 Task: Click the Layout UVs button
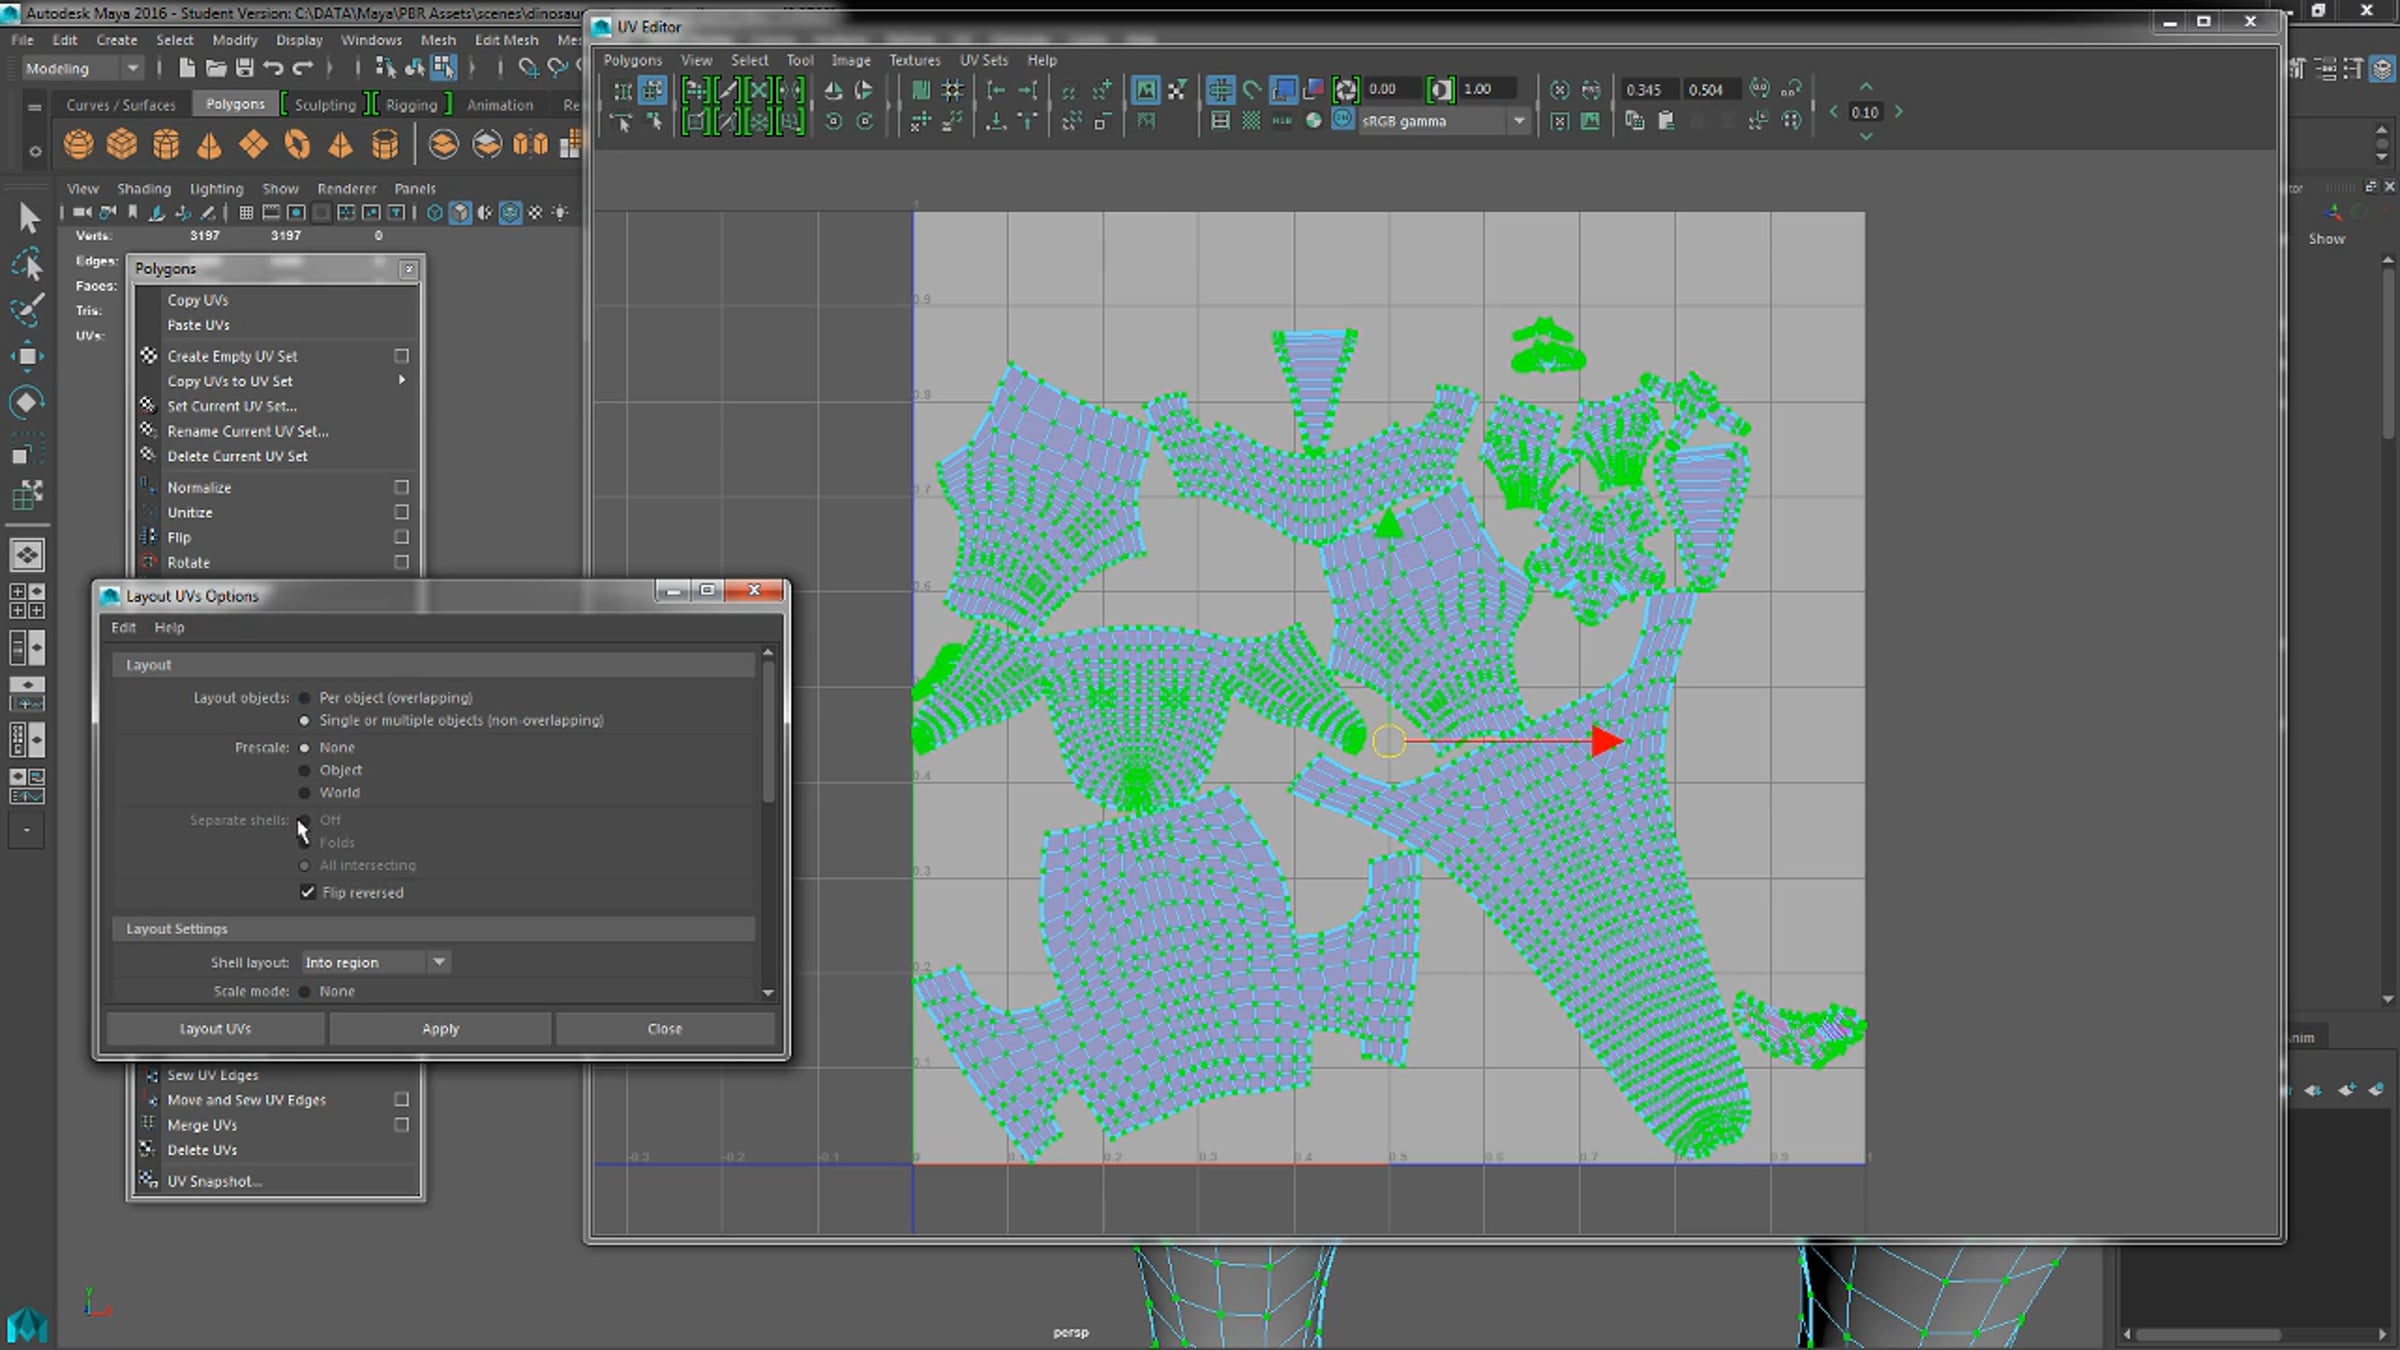point(215,1029)
